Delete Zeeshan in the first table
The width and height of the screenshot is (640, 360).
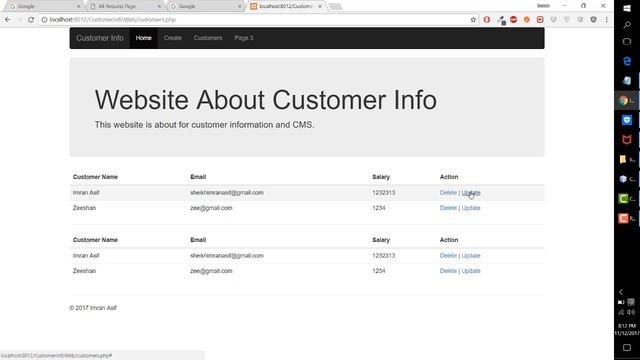click(x=448, y=208)
